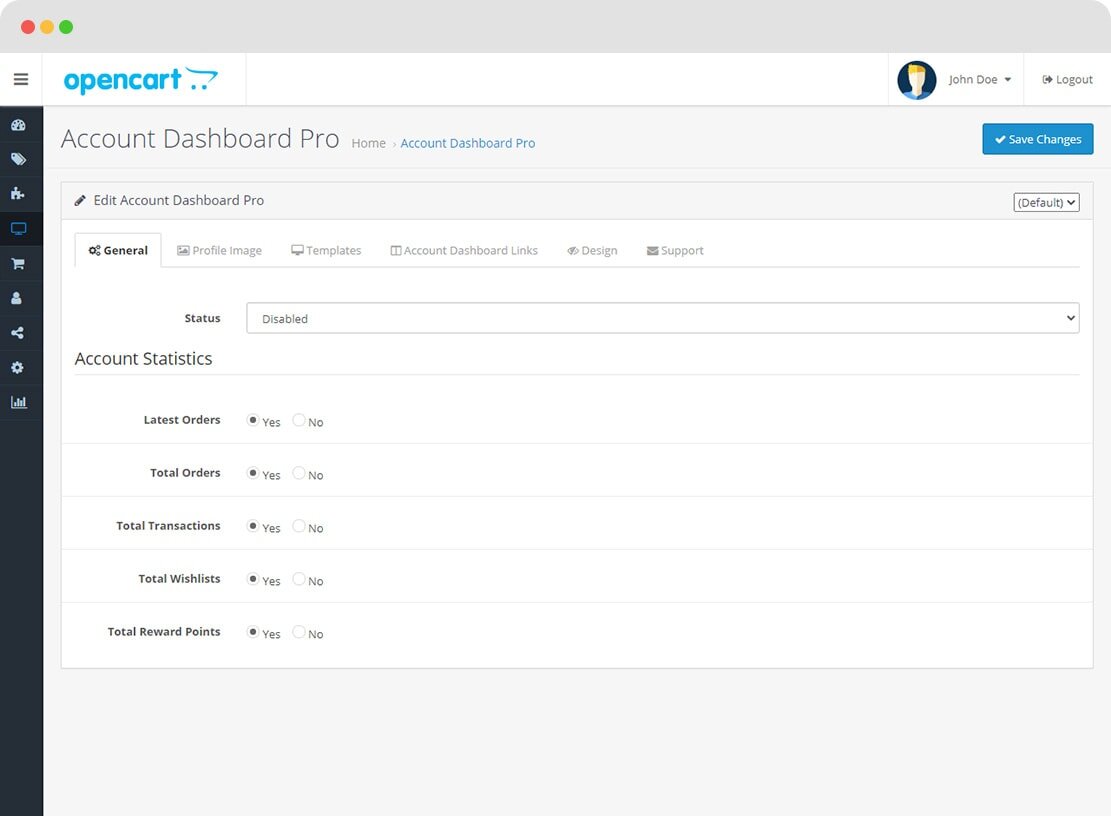The width and height of the screenshot is (1111, 816).
Task: Open the Customers user icon in sidebar
Action: (18, 298)
